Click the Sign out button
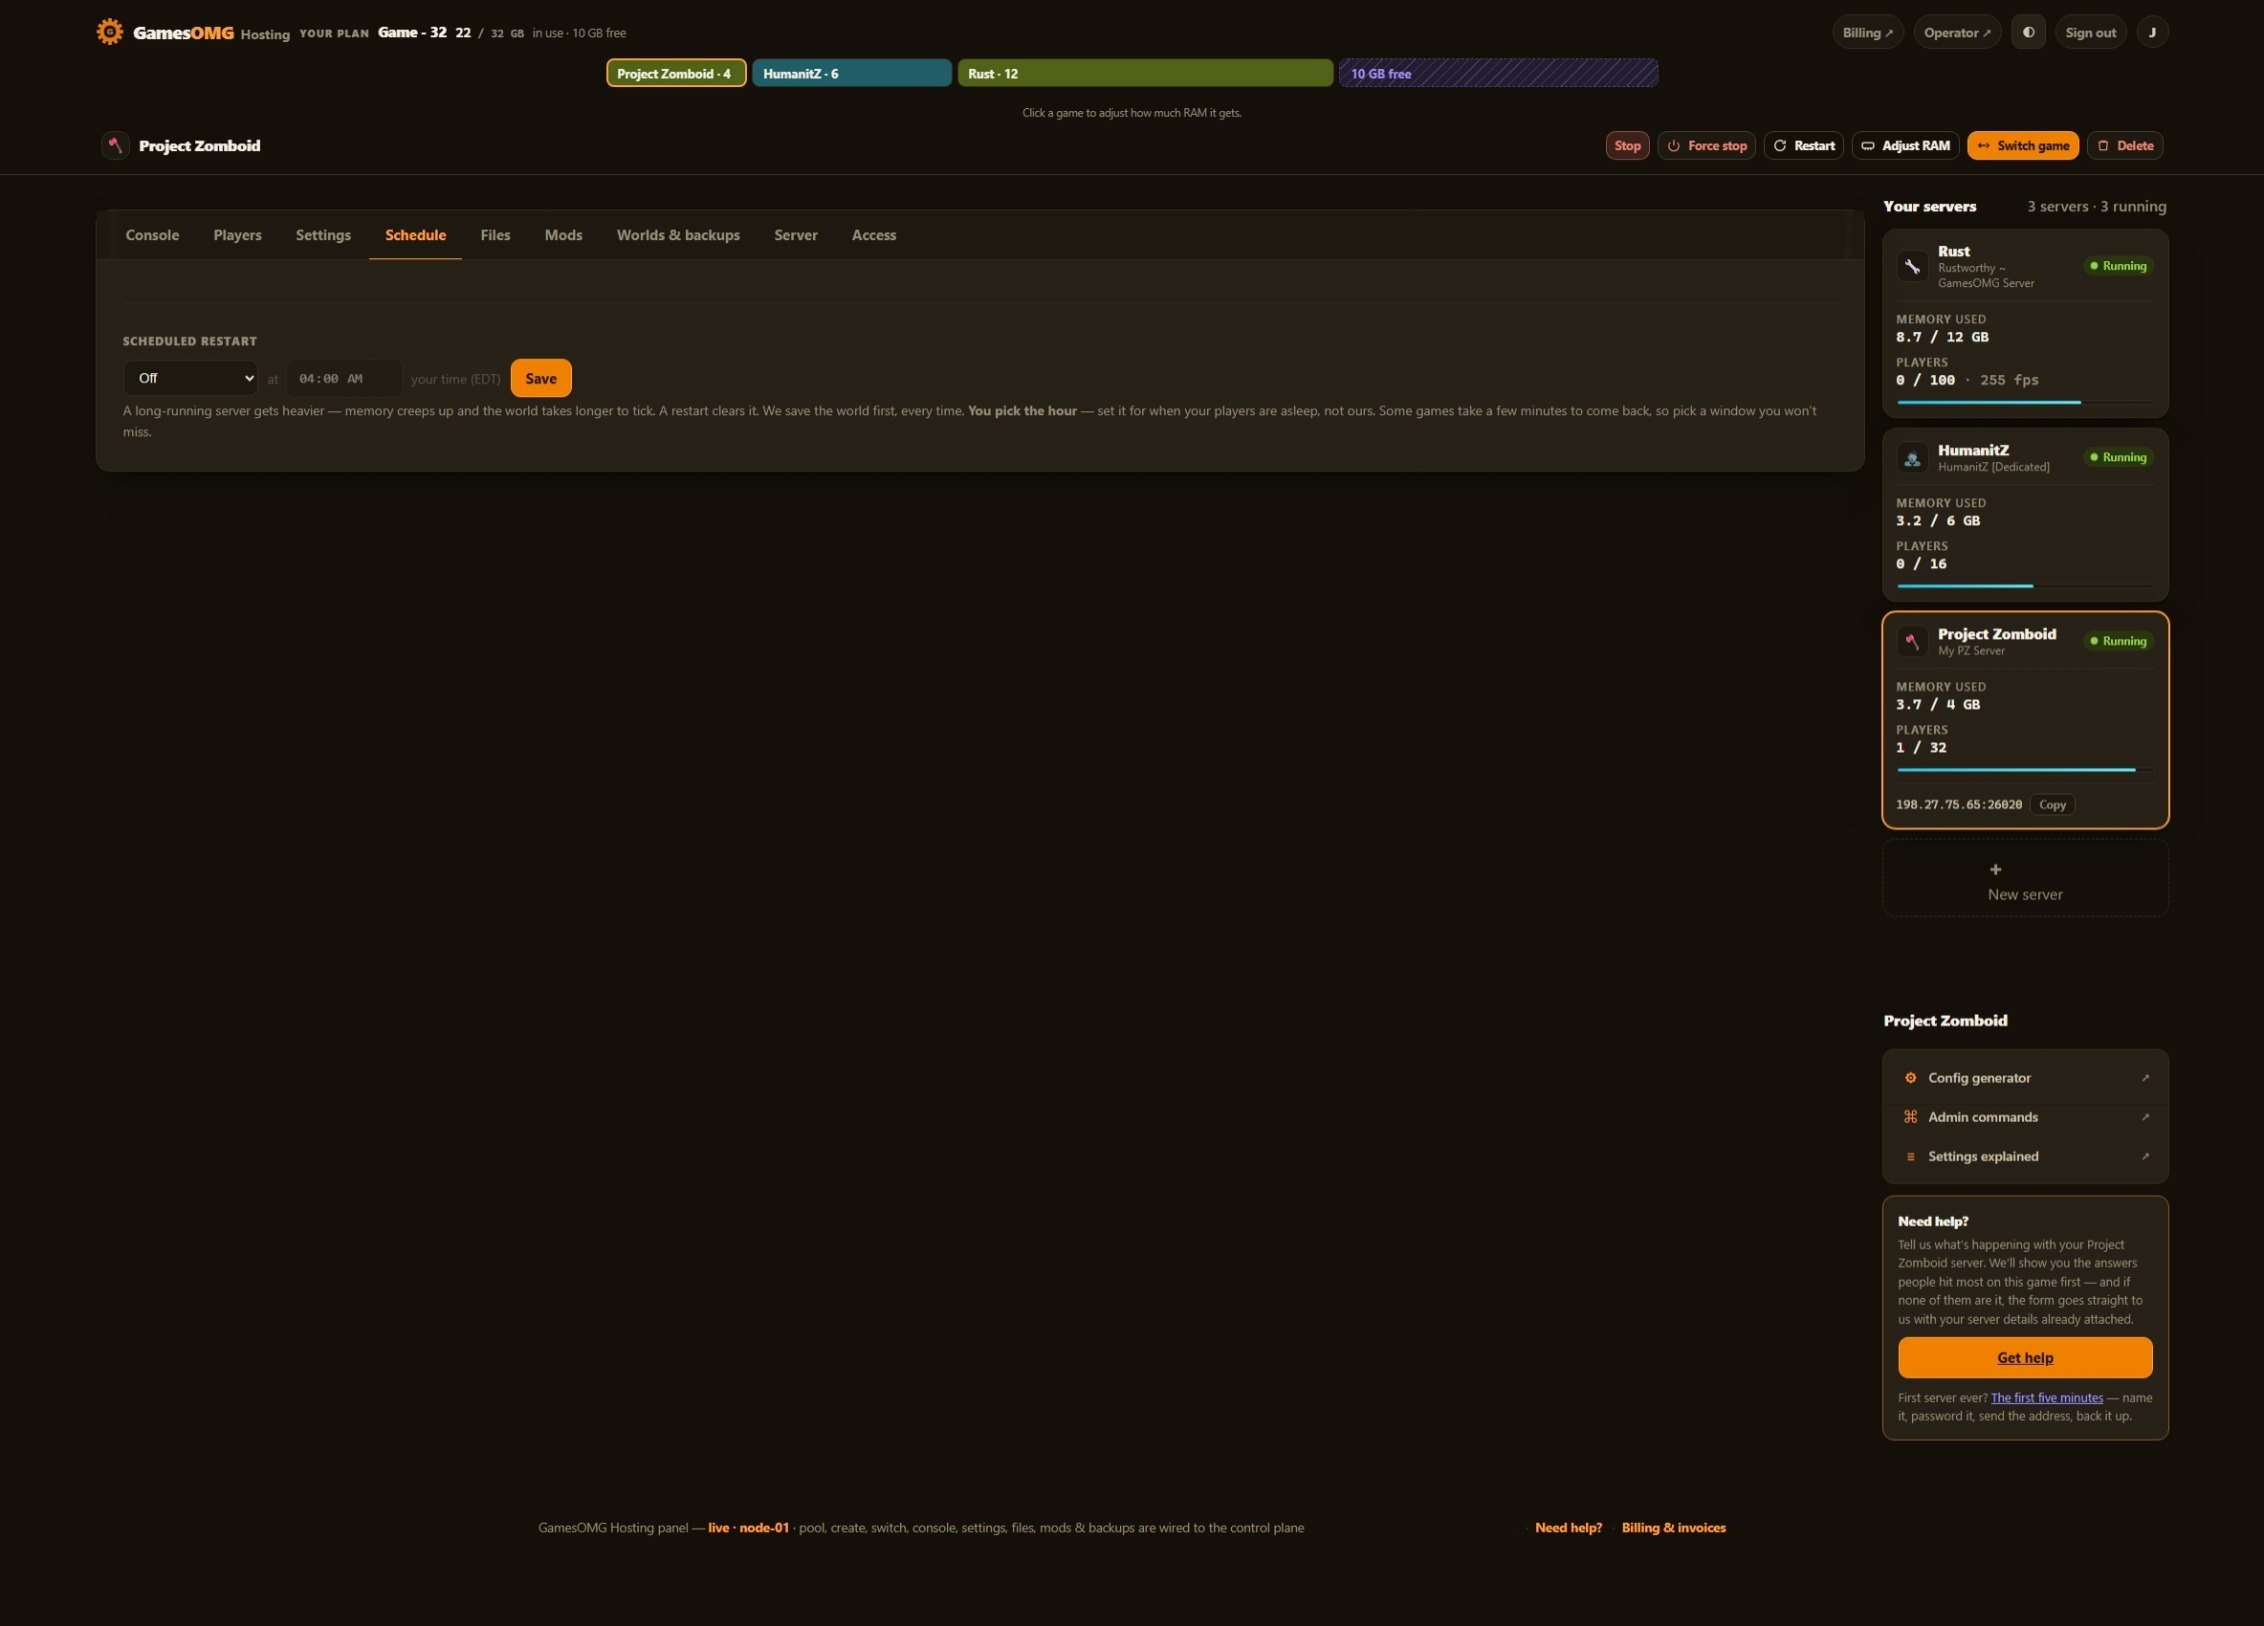This screenshot has height=1626, width=2264. [x=2090, y=33]
